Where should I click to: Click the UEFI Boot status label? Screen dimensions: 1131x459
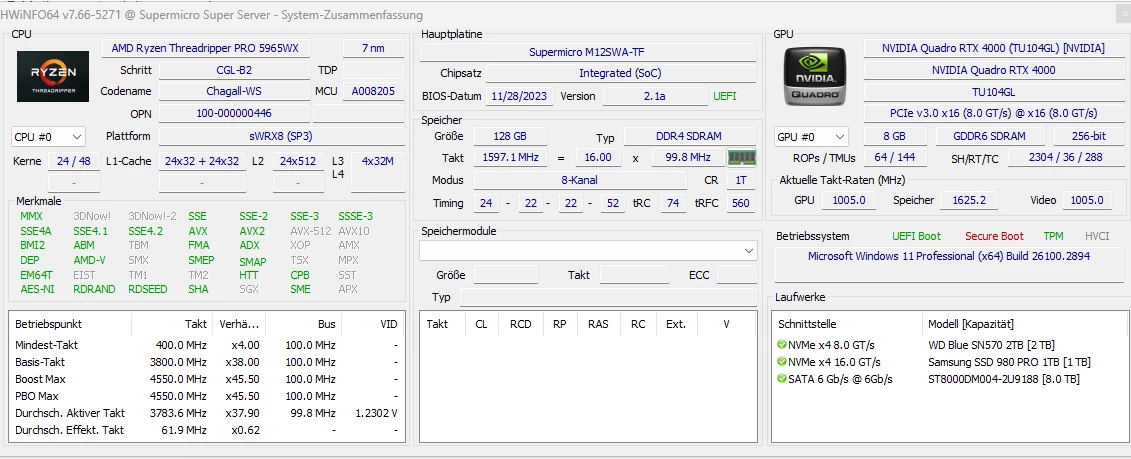pyautogui.click(x=916, y=236)
